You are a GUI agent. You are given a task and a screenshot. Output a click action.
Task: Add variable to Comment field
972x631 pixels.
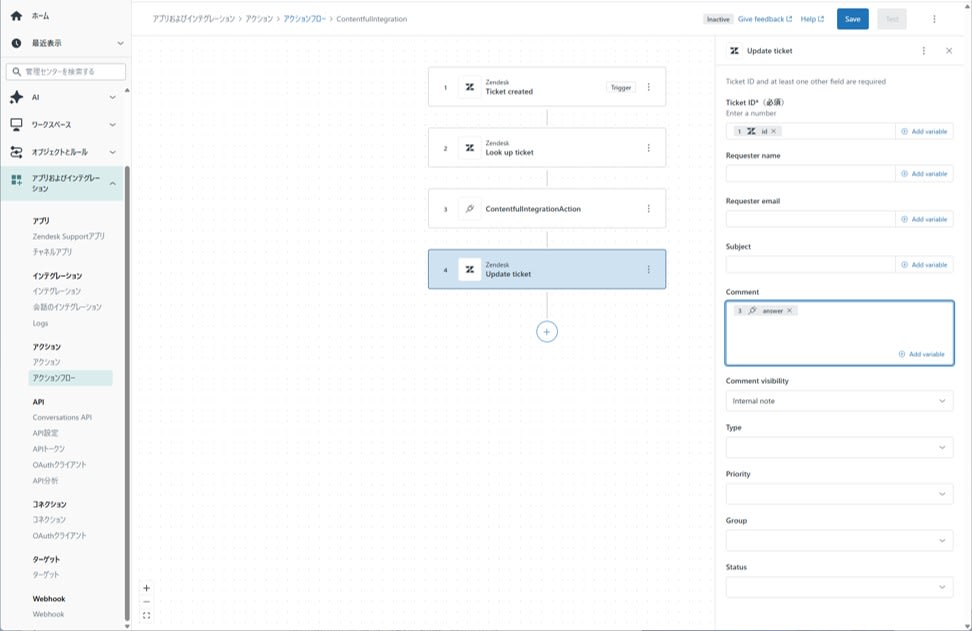[922, 354]
